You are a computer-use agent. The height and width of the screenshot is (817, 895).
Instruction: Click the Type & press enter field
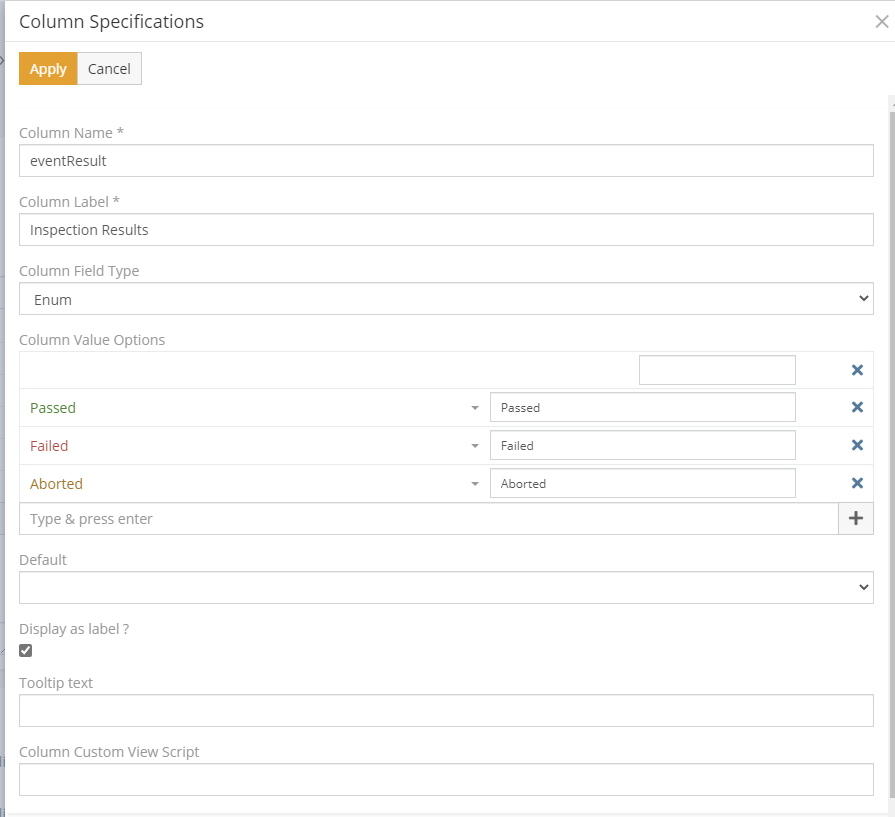click(x=428, y=519)
